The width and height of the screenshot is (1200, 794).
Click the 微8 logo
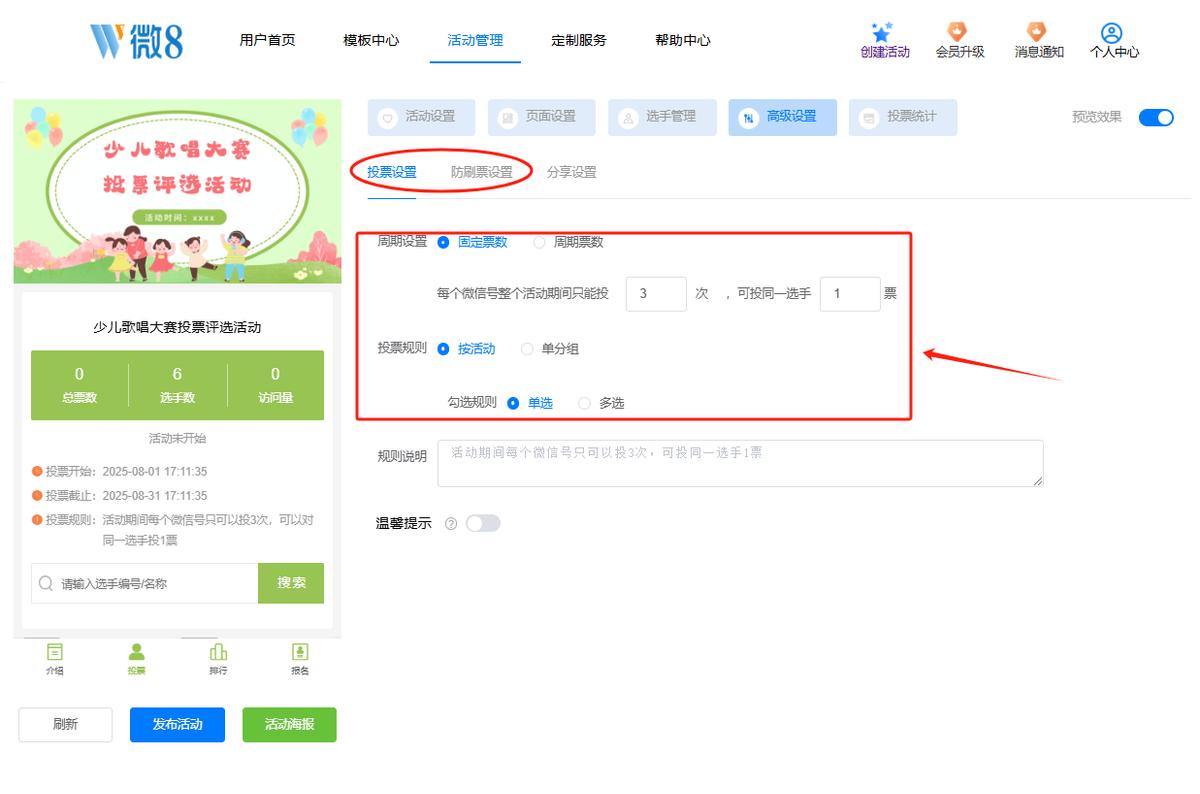136,40
